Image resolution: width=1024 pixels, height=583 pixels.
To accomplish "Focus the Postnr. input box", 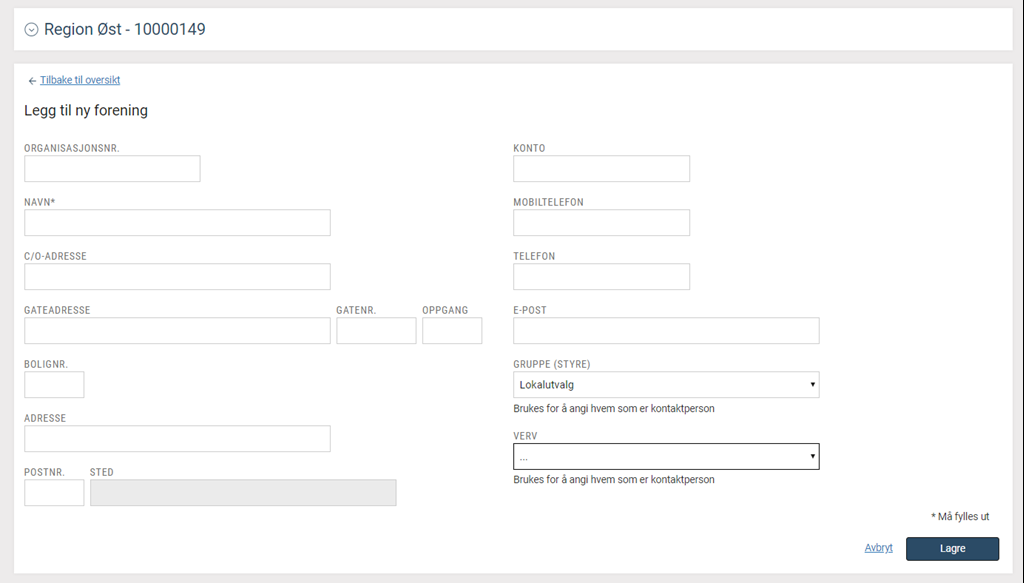I will (x=54, y=493).
